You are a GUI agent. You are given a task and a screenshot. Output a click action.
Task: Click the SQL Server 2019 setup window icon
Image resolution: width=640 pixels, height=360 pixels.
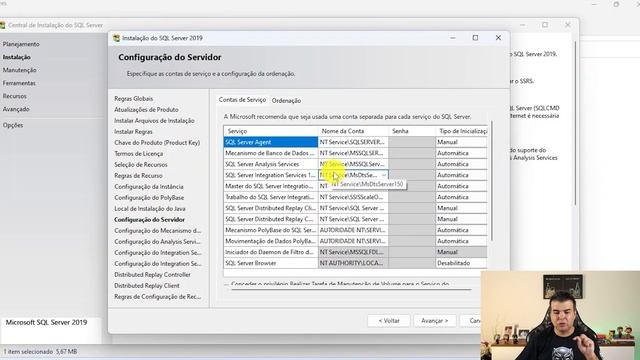116,38
